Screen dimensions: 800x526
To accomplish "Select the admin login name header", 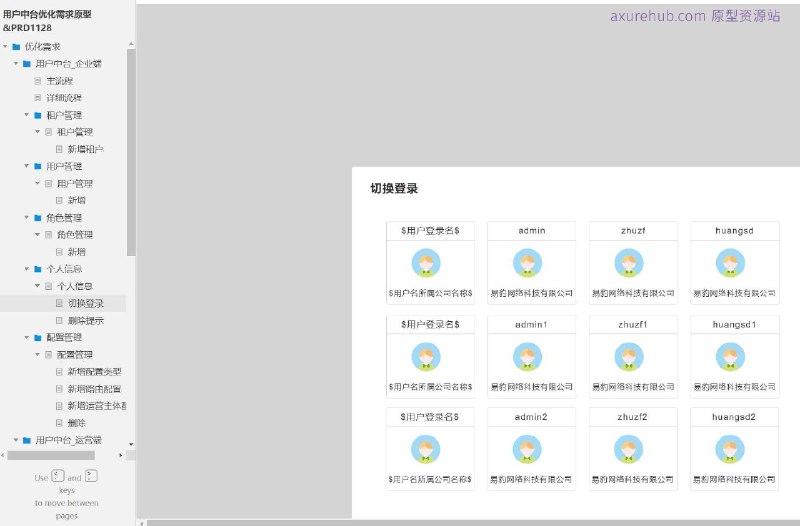I will click(532, 231).
